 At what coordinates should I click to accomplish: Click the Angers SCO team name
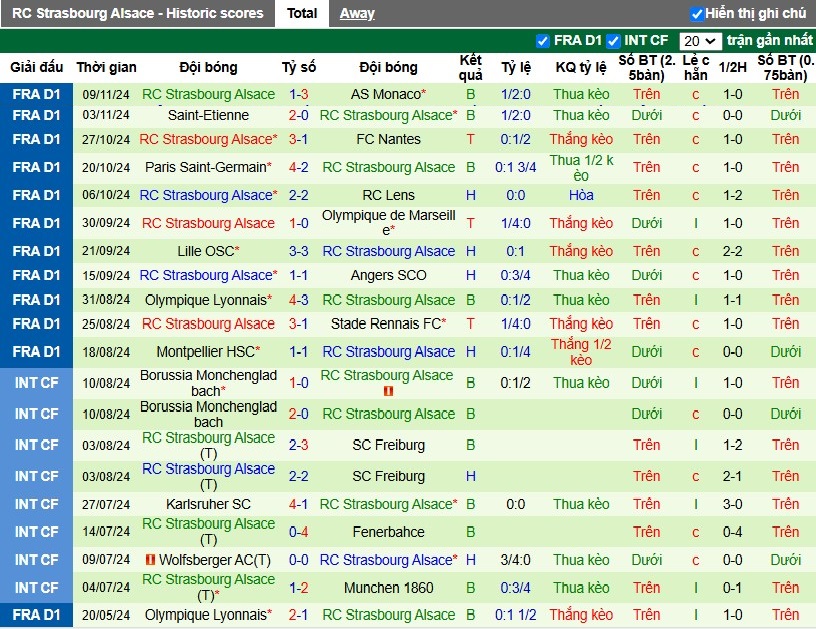(x=388, y=275)
